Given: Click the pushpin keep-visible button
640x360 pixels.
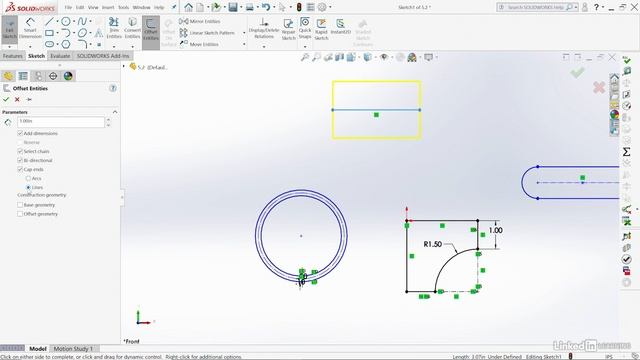Looking at the screenshot, I should point(29,99).
